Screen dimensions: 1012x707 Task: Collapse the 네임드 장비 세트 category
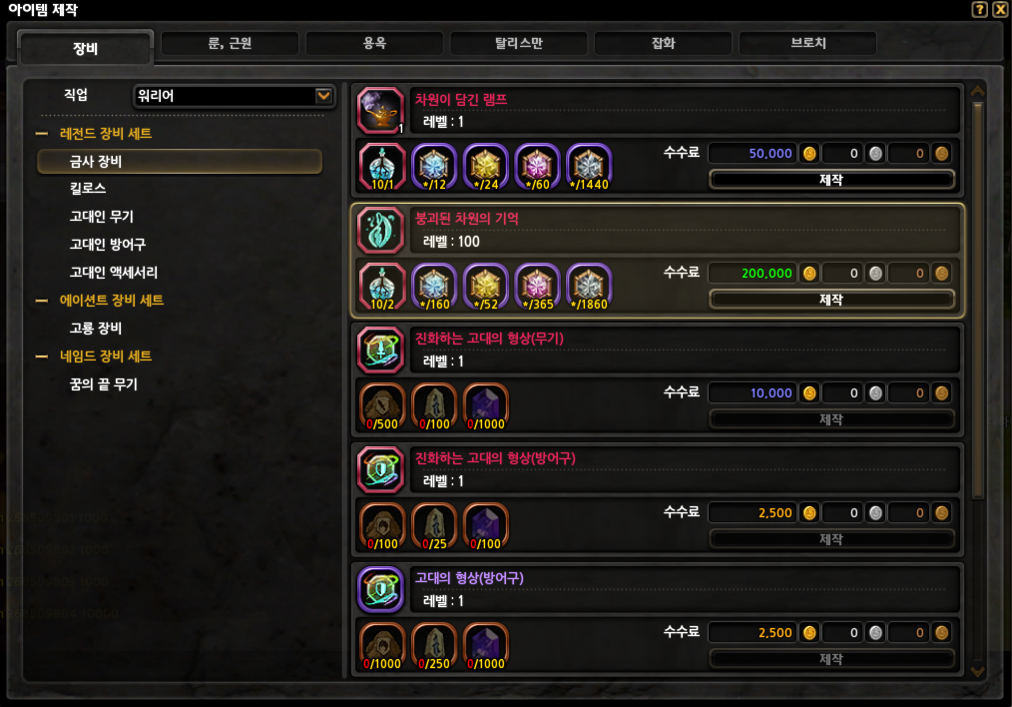coord(42,356)
